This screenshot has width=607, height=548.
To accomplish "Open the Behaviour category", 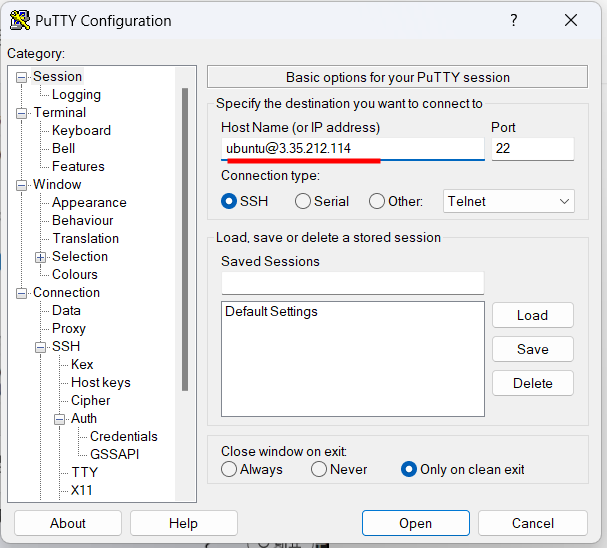I will click(82, 221).
